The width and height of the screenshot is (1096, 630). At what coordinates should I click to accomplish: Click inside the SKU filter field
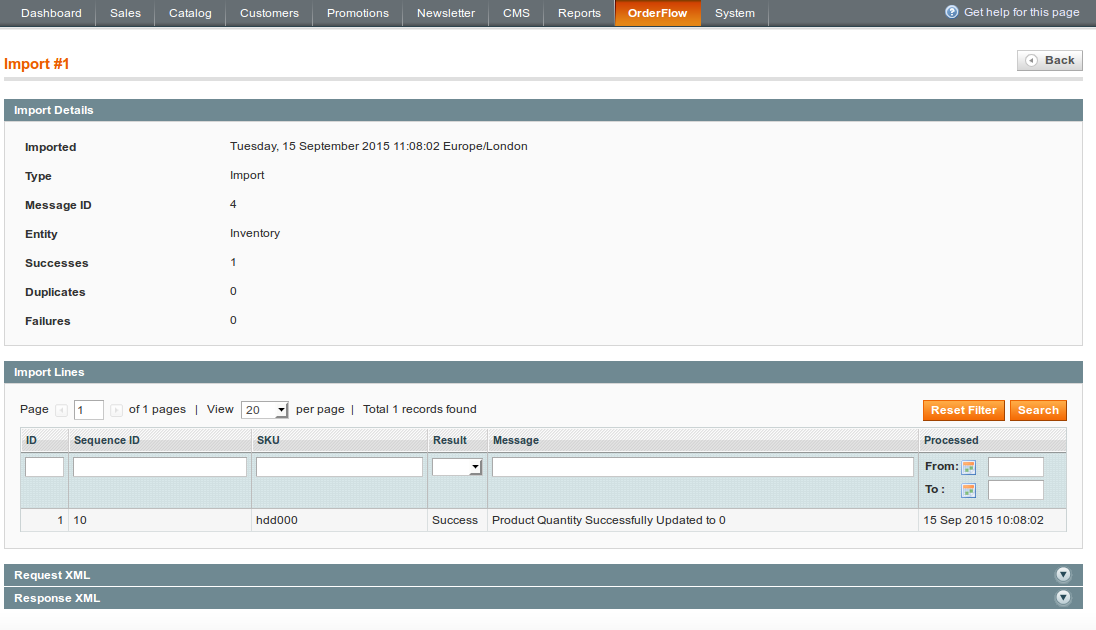(x=339, y=466)
